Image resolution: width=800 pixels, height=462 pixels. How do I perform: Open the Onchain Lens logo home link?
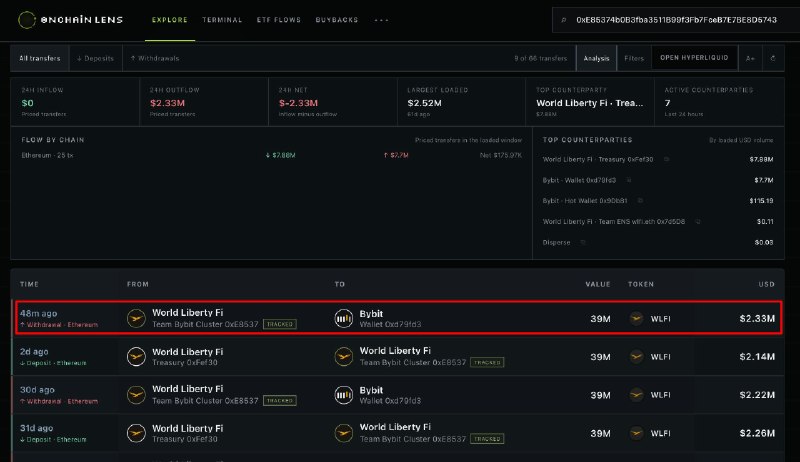70,20
